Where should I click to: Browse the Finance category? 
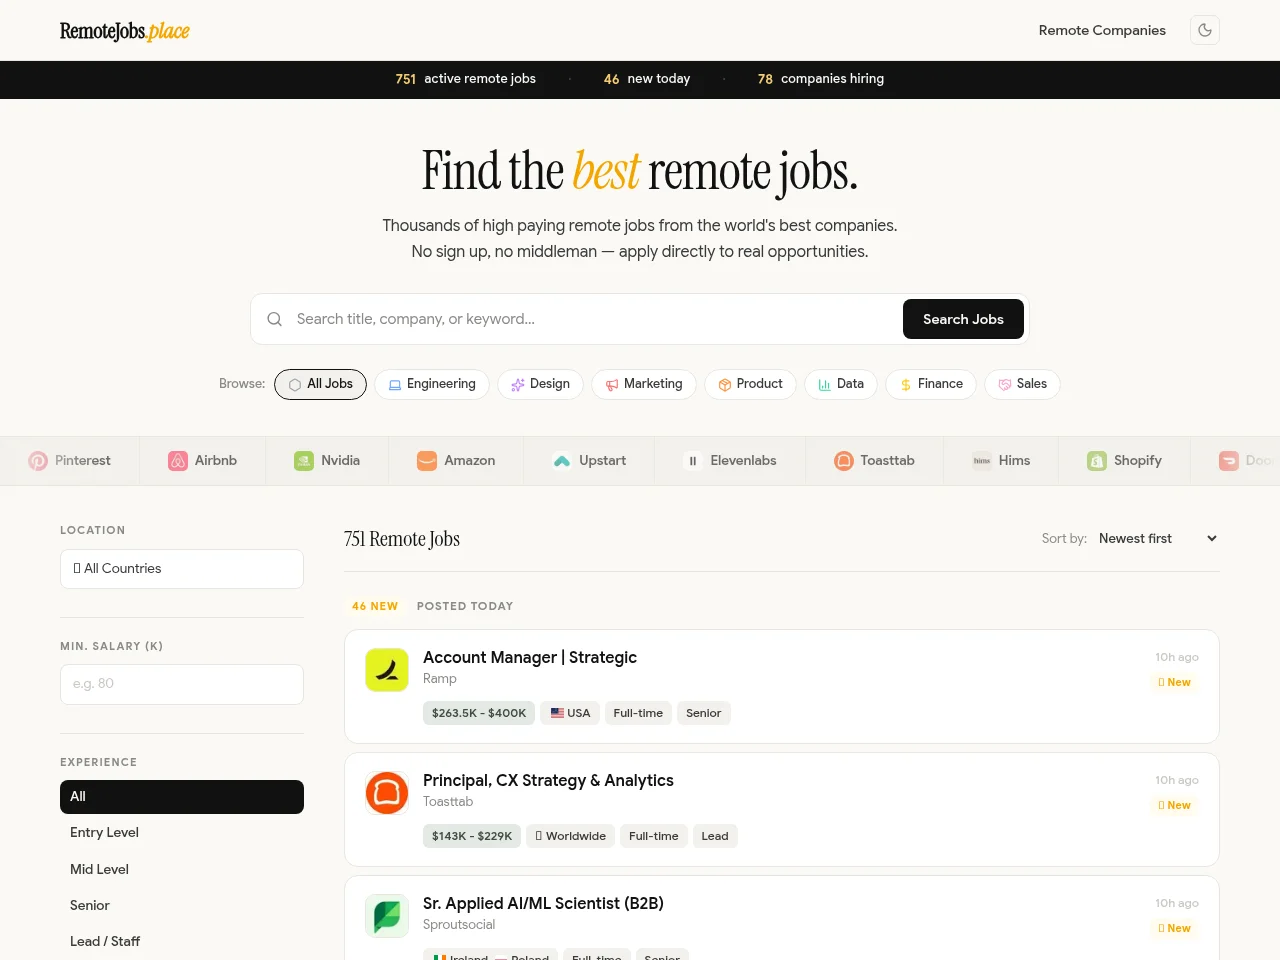click(x=931, y=384)
